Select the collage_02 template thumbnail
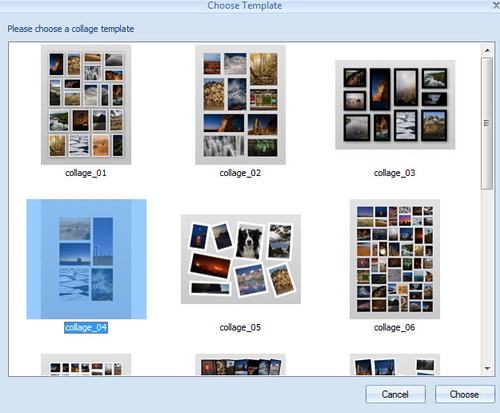Viewport: 500px width, 413px height. click(240, 105)
